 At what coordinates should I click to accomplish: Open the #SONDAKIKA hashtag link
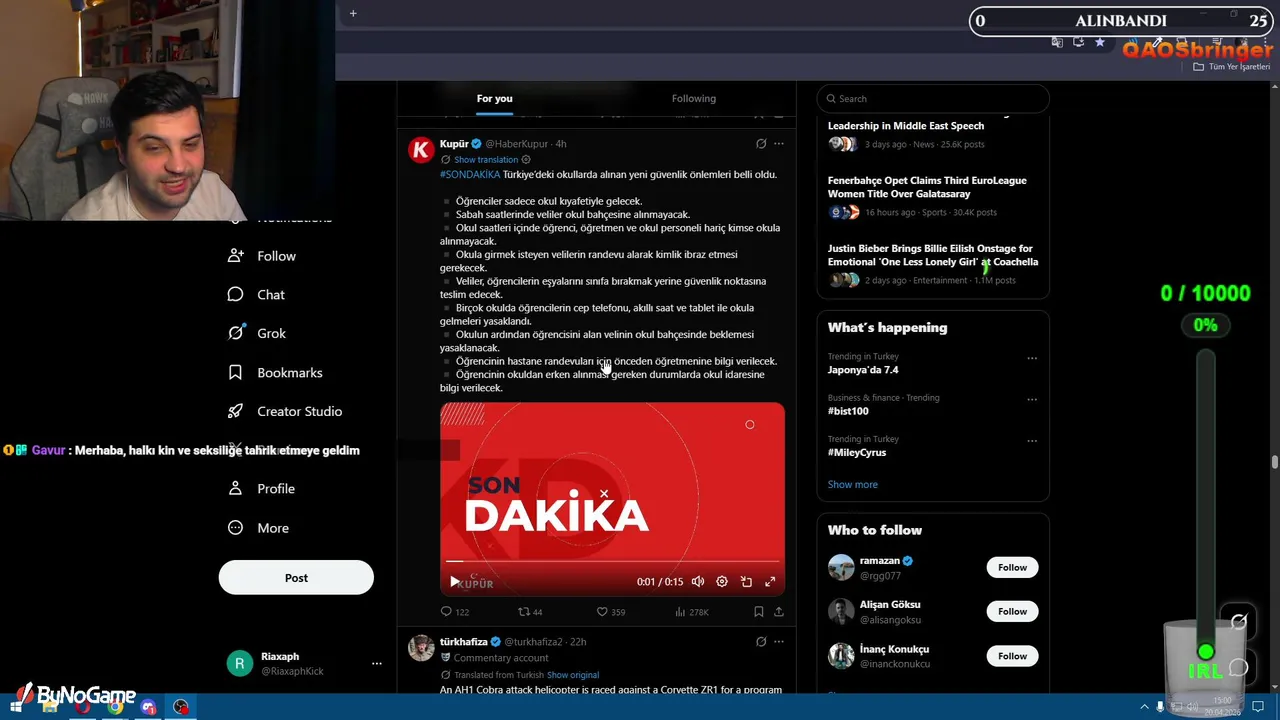coord(470,175)
